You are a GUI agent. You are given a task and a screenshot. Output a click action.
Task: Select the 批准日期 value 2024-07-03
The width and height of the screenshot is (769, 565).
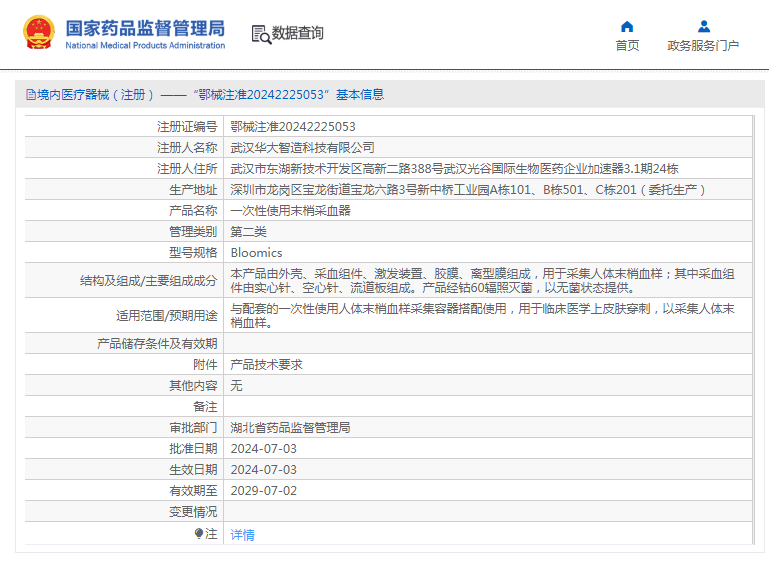pos(264,449)
